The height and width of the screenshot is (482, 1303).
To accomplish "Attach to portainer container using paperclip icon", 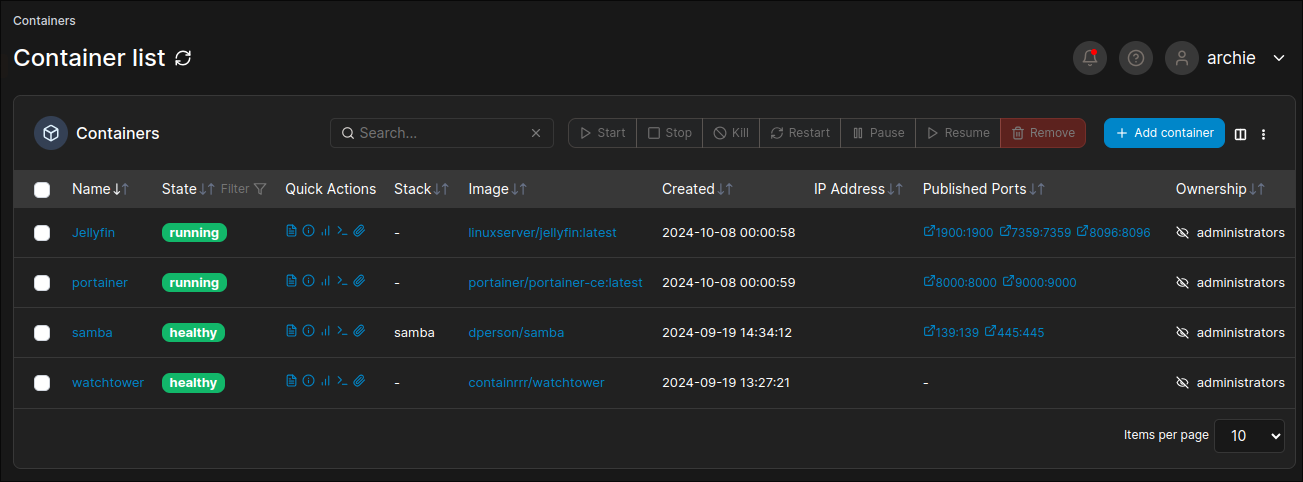I will coord(359,281).
